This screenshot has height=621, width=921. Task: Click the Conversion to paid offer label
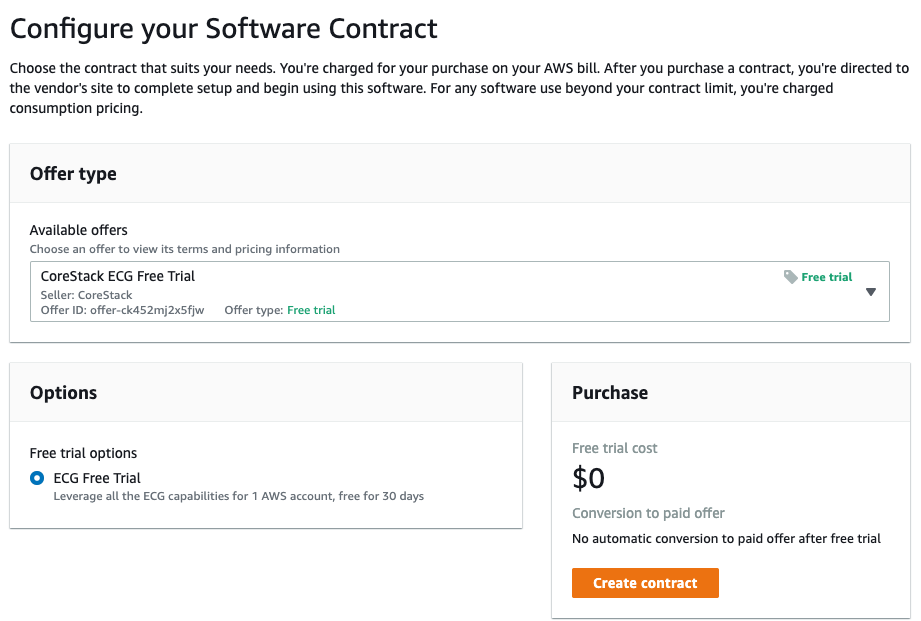(648, 513)
